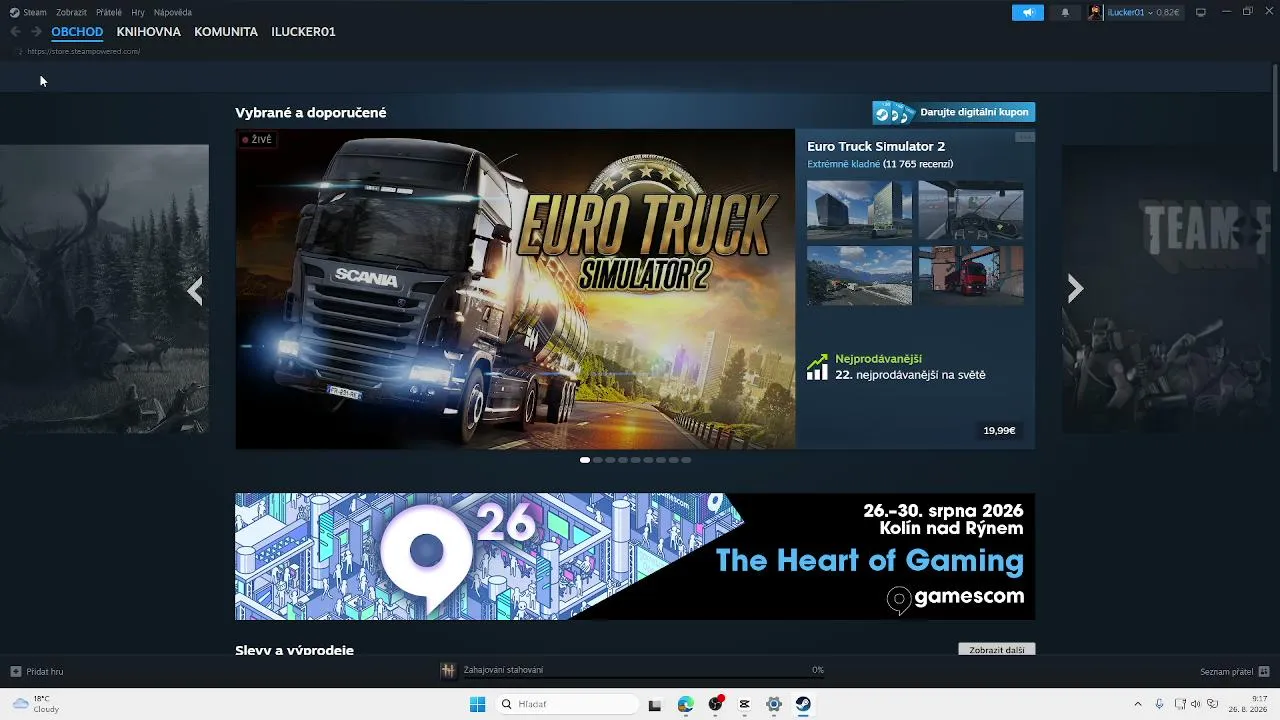Open the Euro Truck Simulator 2 title link
Viewport: 1280px width, 720px height.
(x=876, y=147)
